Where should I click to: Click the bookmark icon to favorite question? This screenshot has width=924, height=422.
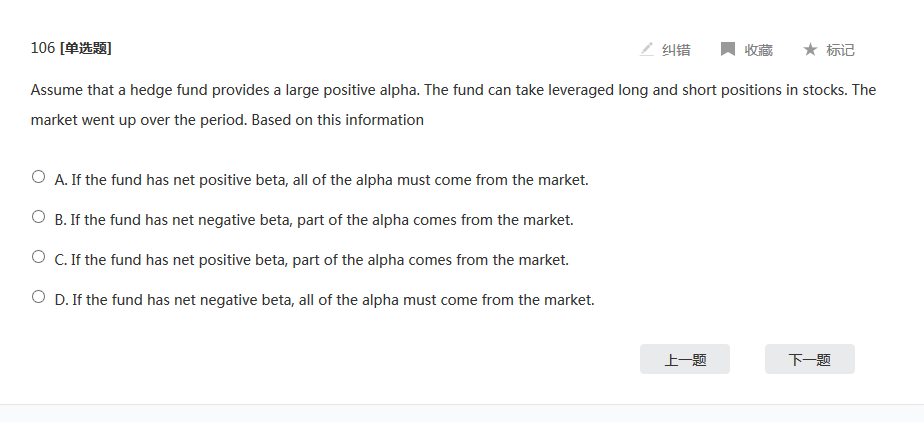tap(728, 49)
